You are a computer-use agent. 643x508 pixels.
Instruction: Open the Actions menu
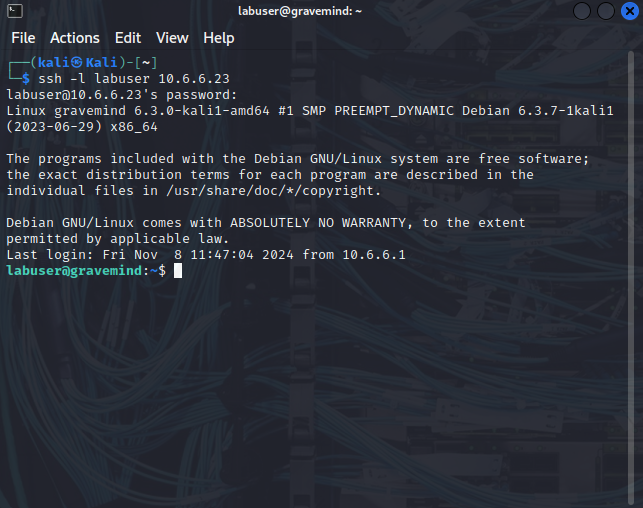75,38
